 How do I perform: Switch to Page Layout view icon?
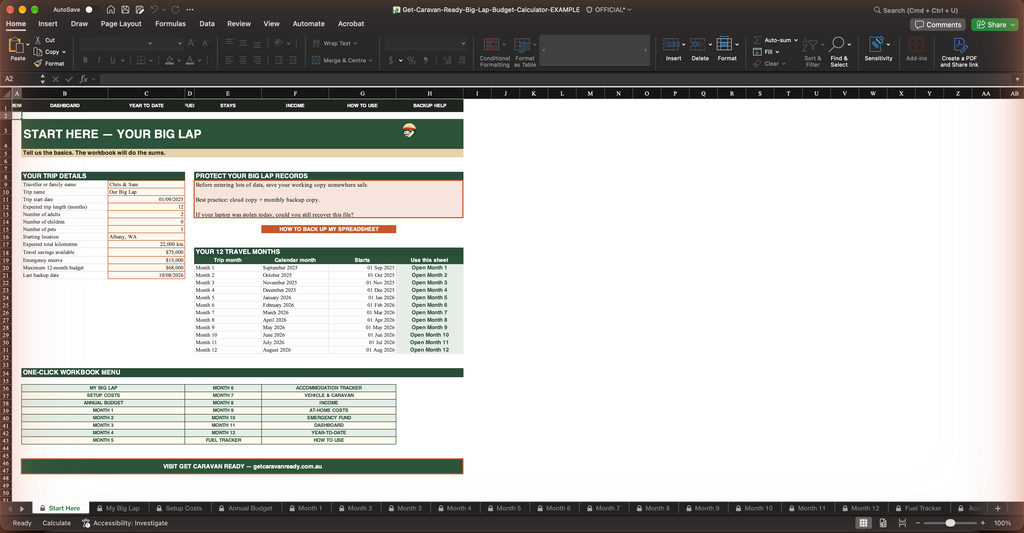coord(883,523)
